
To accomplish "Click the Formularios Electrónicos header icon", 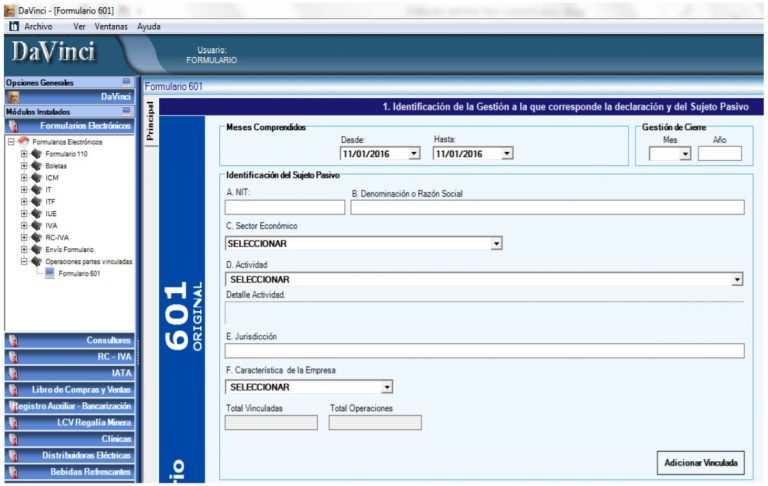I will point(13,127).
